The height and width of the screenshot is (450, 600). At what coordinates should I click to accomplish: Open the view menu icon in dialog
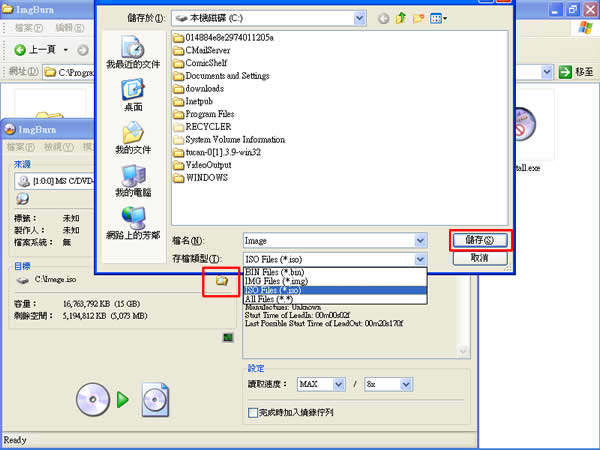tap(438, 18)
